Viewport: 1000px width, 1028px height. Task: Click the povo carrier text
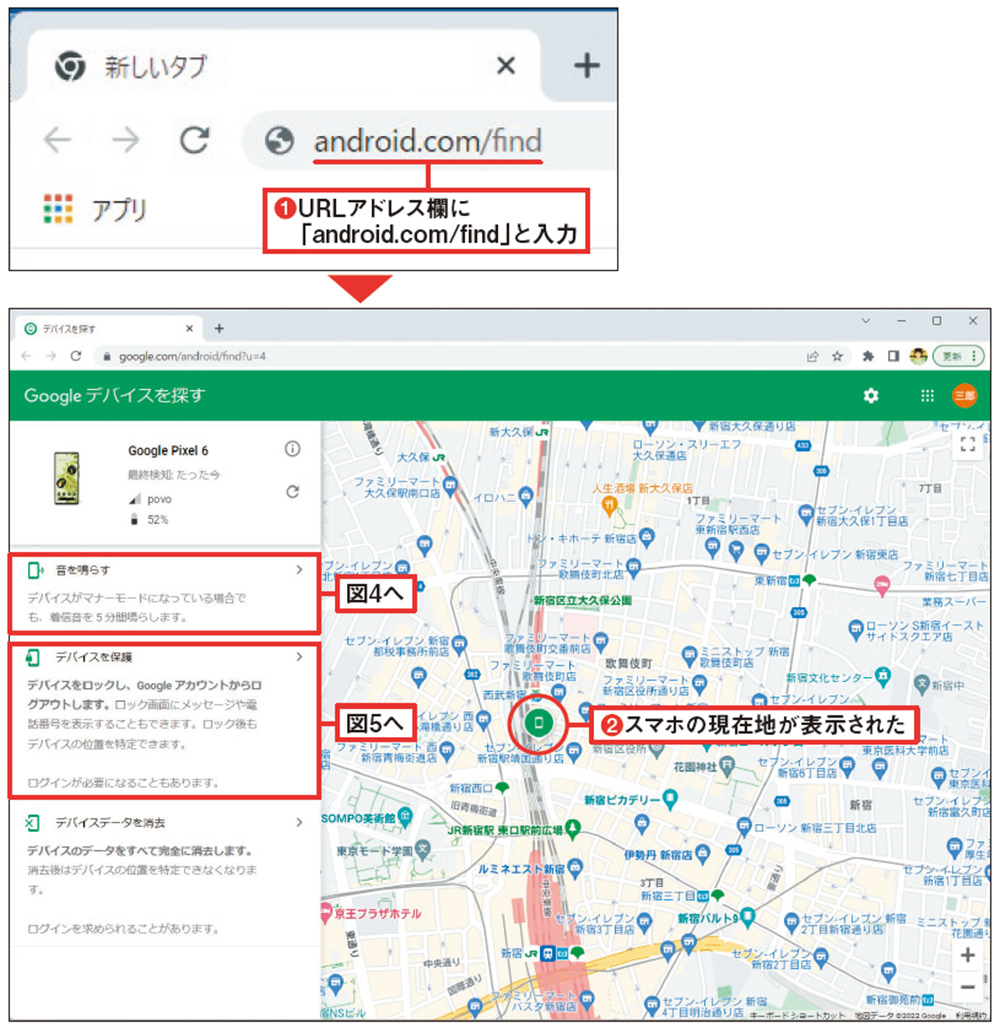159,500
